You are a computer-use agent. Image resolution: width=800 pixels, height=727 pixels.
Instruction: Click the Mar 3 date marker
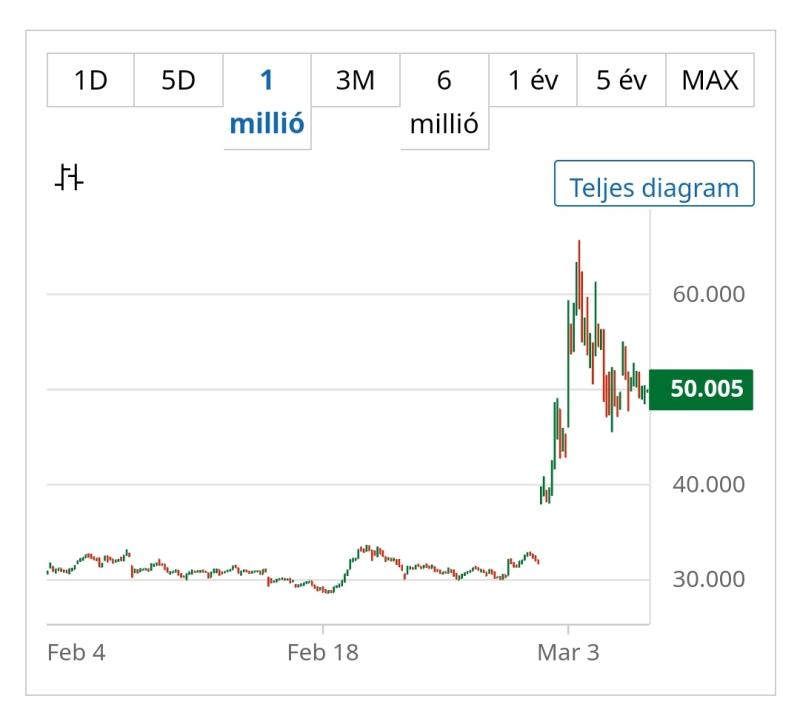[568, 652]
